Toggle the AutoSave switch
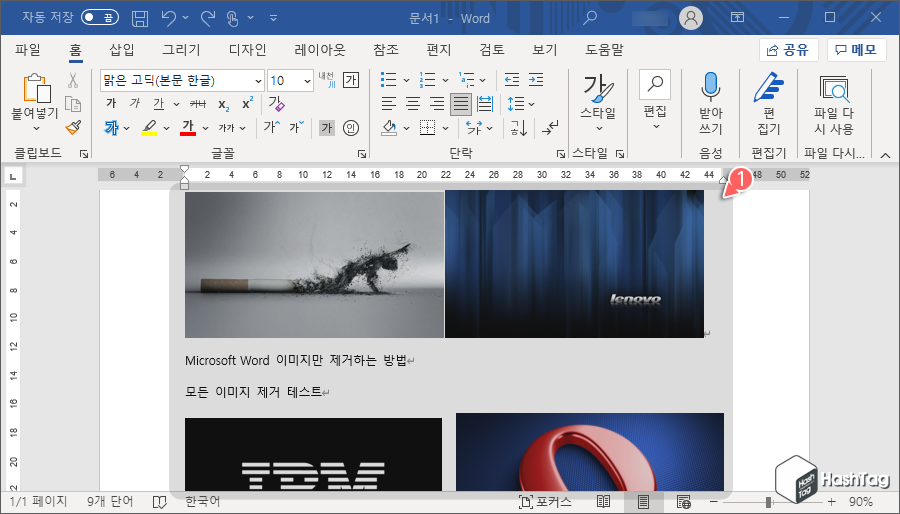This screenshot has height=514, width=900. (99, 18)
